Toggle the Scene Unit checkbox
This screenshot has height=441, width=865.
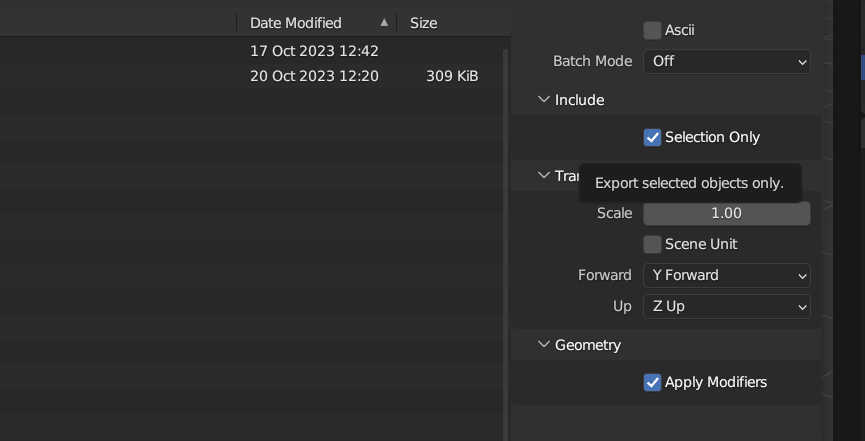click(x=652, y=244)
